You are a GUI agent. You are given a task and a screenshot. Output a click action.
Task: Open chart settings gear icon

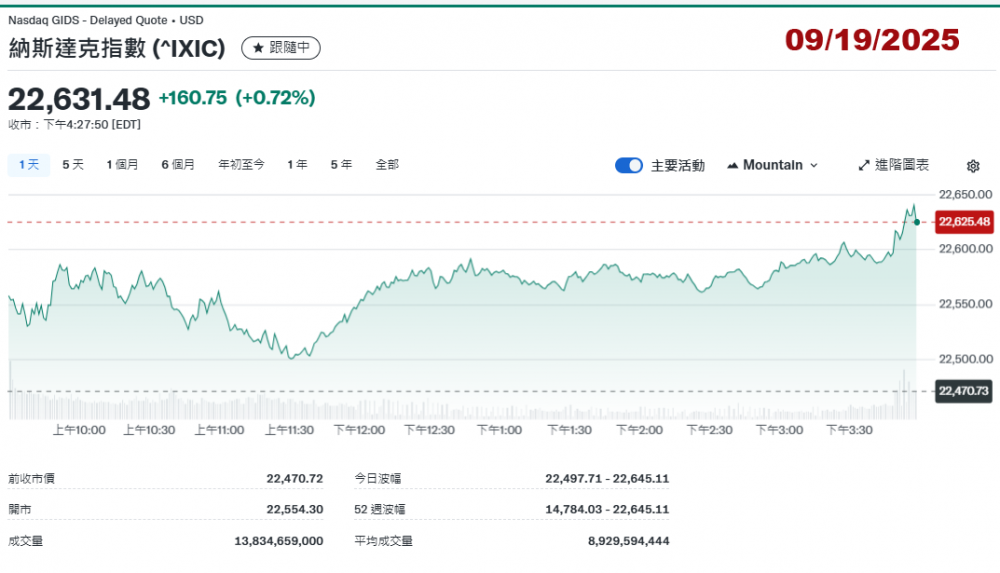coord(972,166)
